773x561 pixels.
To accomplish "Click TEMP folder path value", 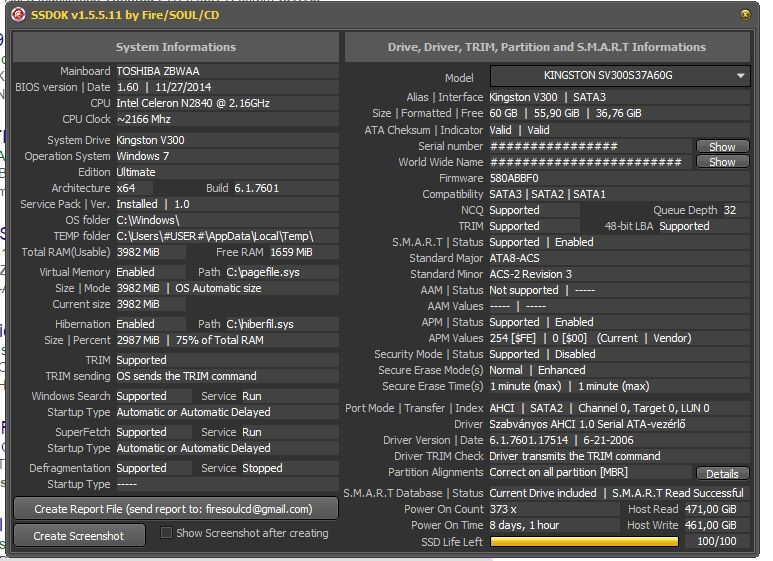I will 214,236.
